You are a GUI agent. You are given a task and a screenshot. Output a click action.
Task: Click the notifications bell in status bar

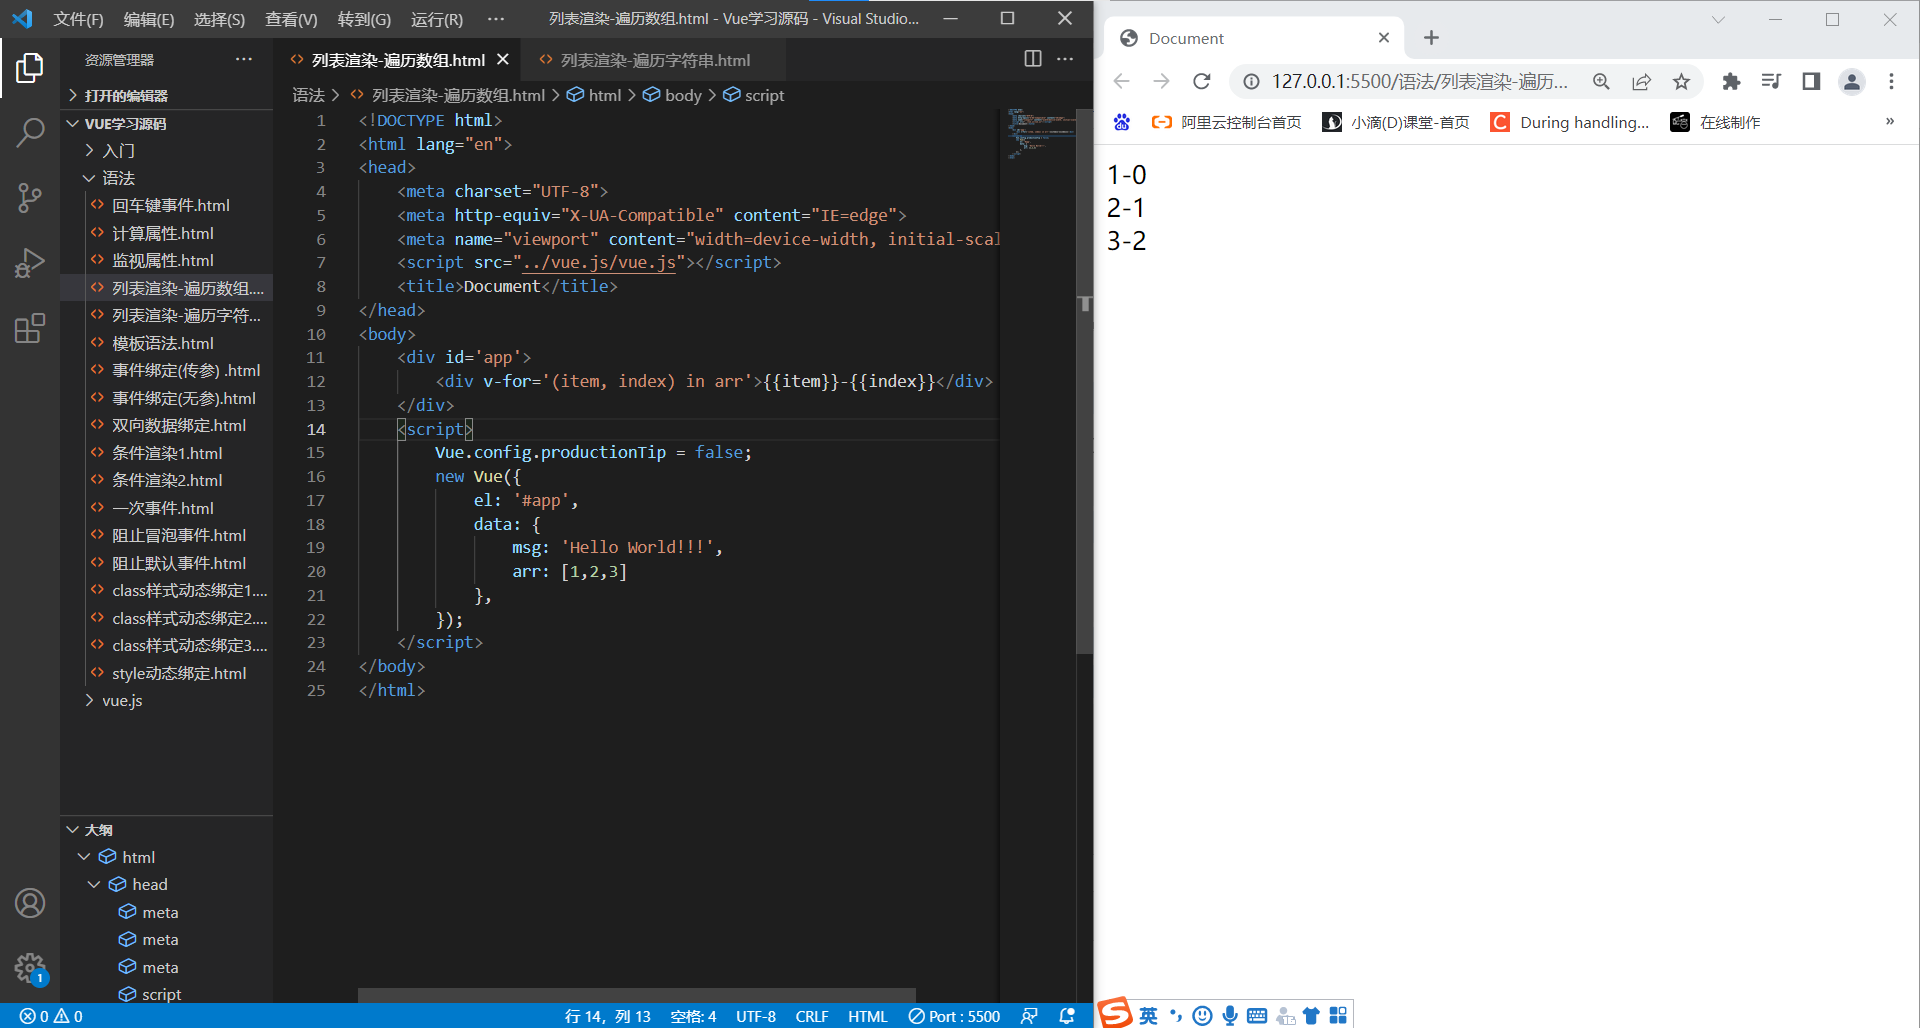[1067, 1016]
